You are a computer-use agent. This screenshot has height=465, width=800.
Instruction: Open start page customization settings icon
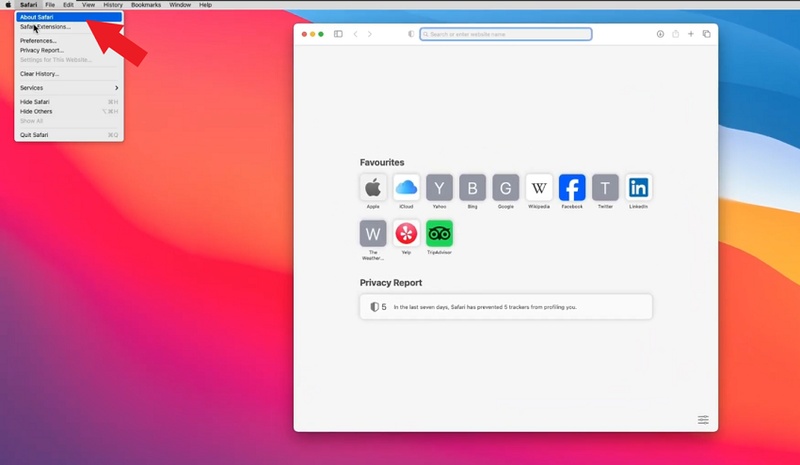click(703, 420)
